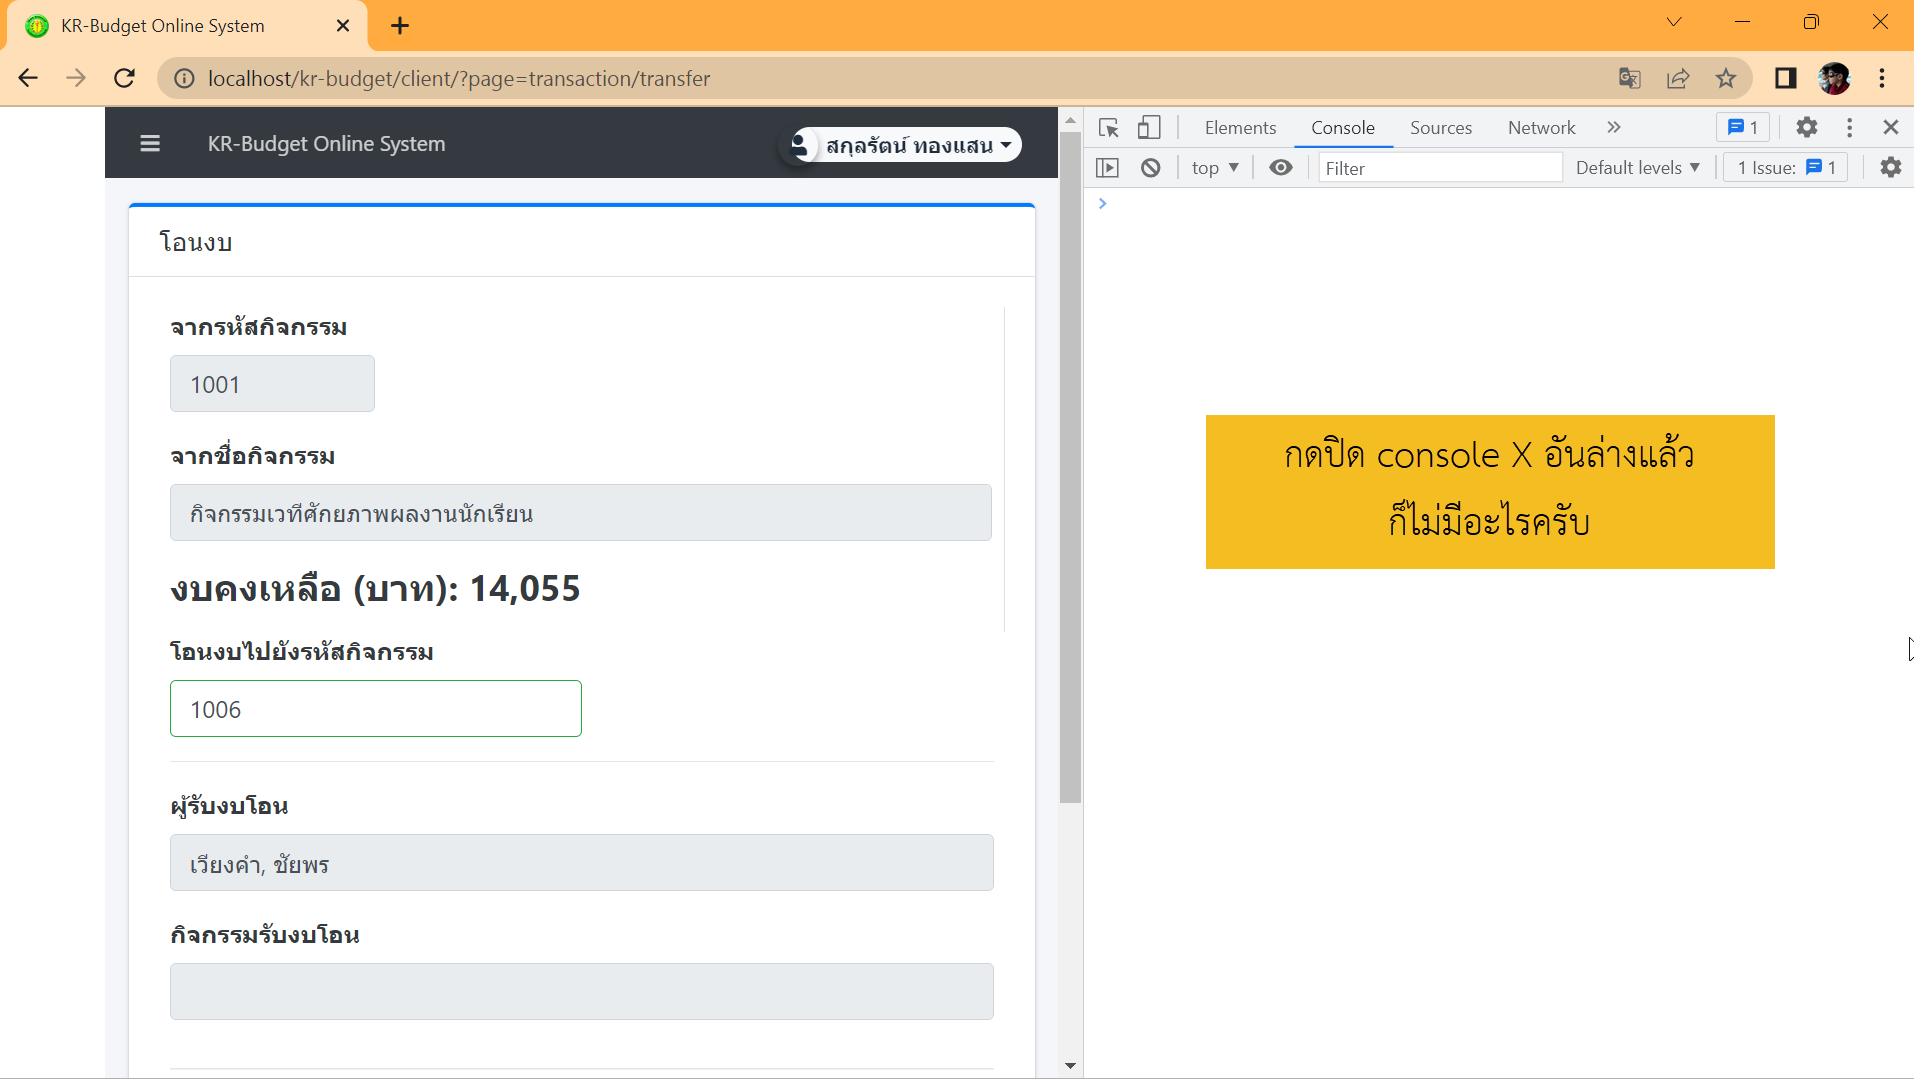Create live expression eye icon
Screen dimensions: 1914x1079
click(1281, 168)
